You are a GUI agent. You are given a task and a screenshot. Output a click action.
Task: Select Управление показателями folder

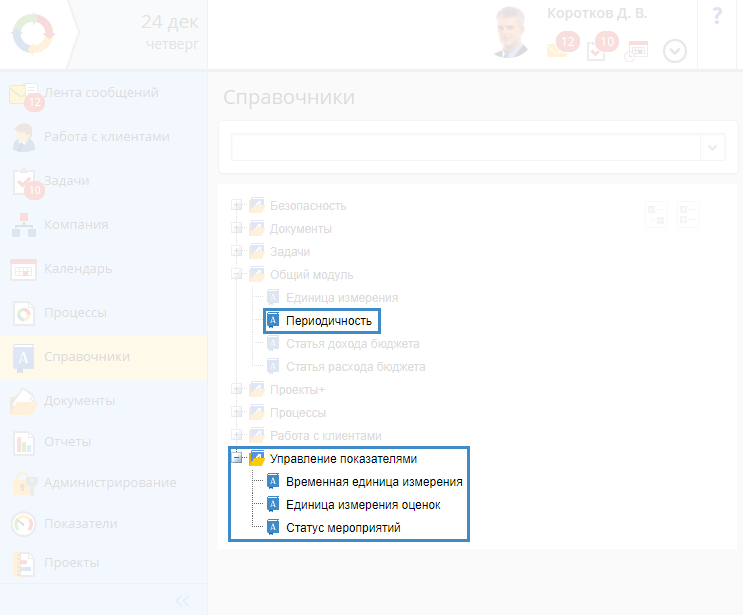click(343, 459)
